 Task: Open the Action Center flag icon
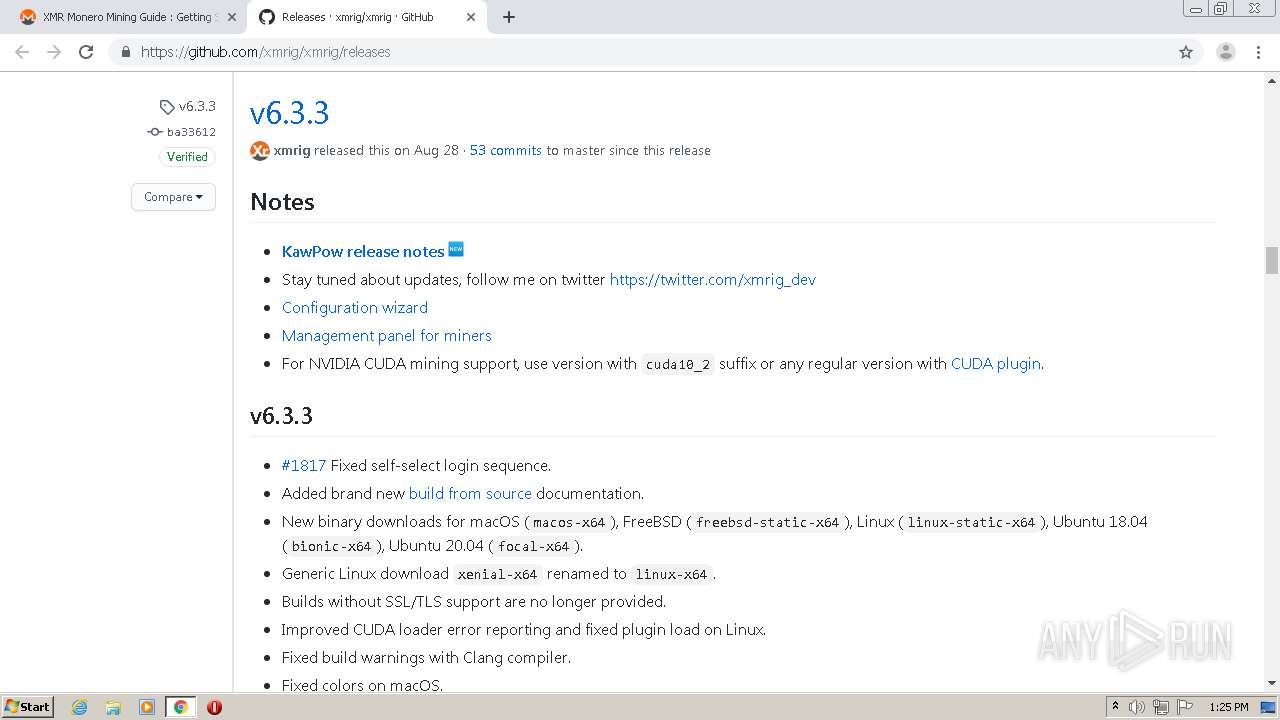coord(1185,707)
